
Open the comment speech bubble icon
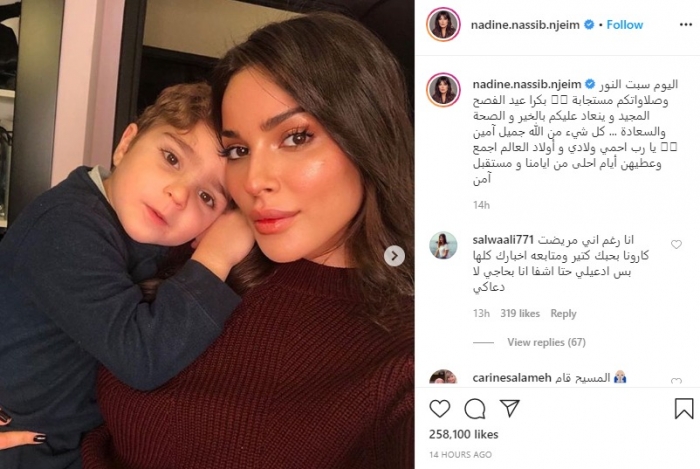pos(475,408)
